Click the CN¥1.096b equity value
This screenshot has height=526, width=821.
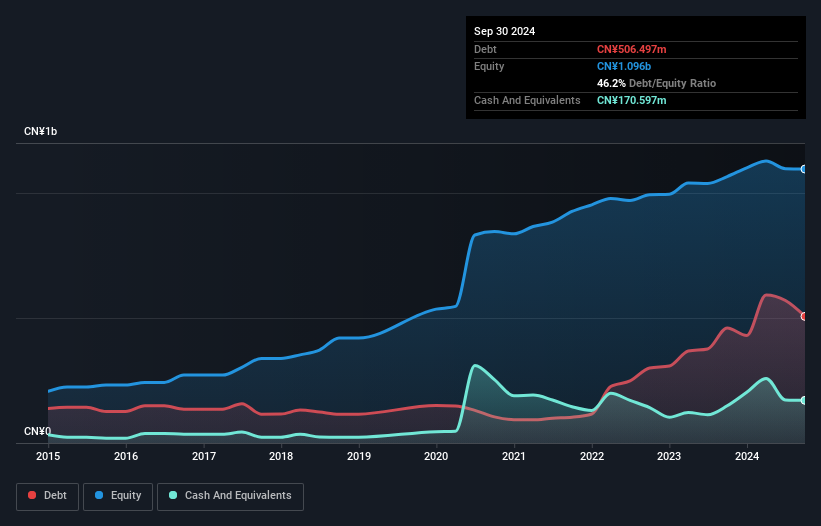coord(624,66)
